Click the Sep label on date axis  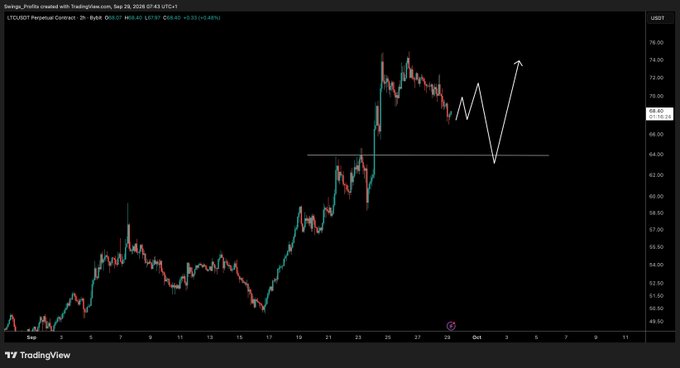pos(32,337)
